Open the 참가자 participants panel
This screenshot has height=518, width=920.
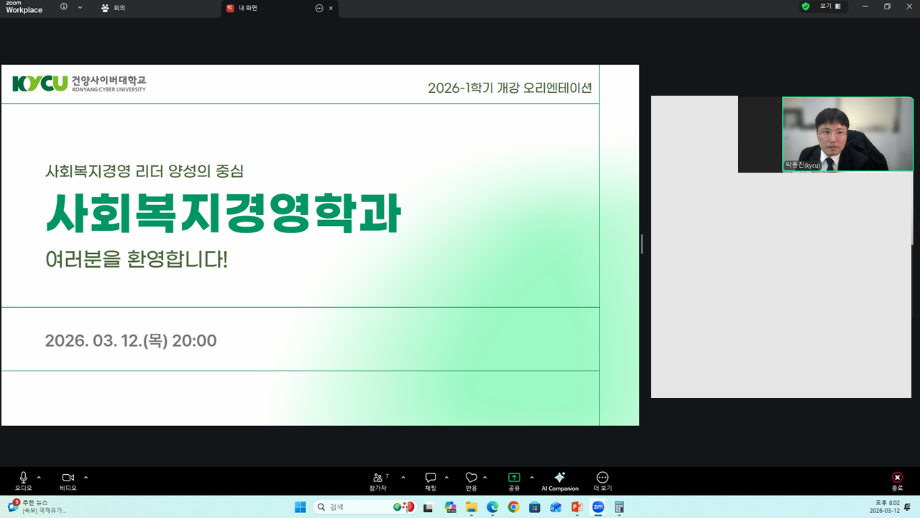(x=378, y=481)
